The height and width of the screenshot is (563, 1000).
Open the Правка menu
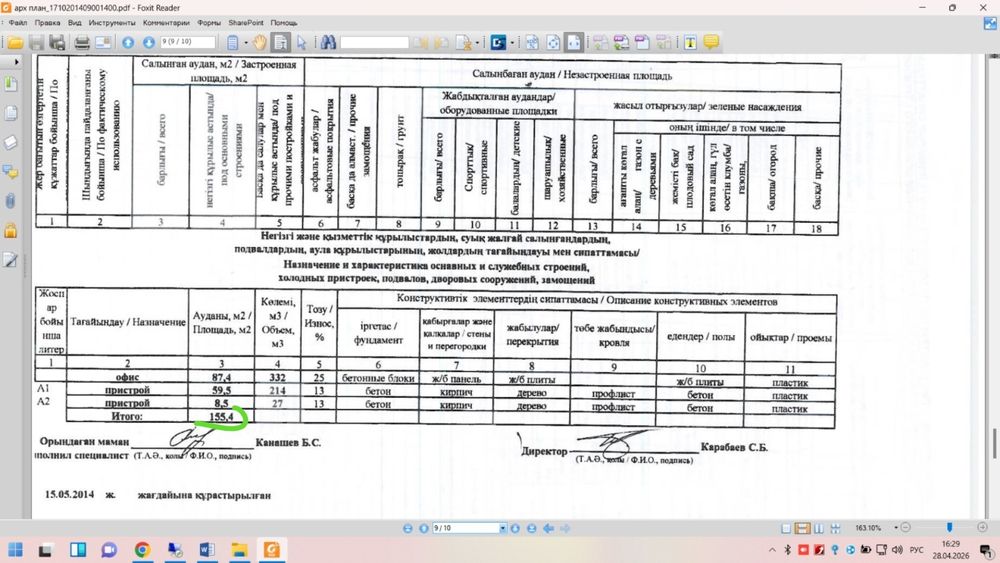point(47,23)
